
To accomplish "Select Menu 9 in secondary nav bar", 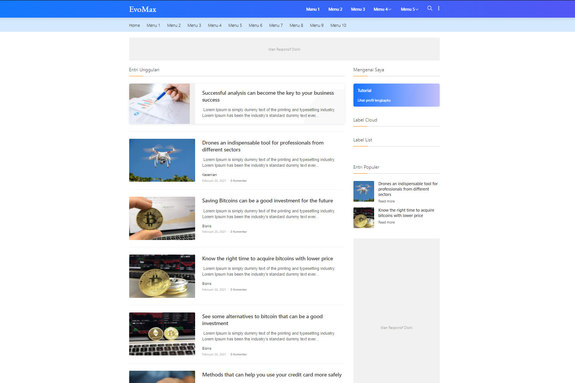I will [x=316, y=25].
